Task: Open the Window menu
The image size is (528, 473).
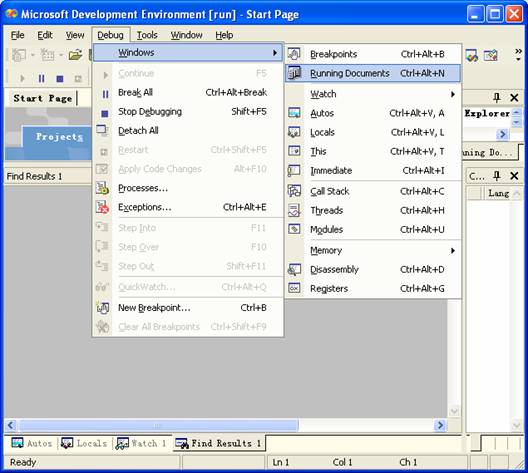Action: 186,35
